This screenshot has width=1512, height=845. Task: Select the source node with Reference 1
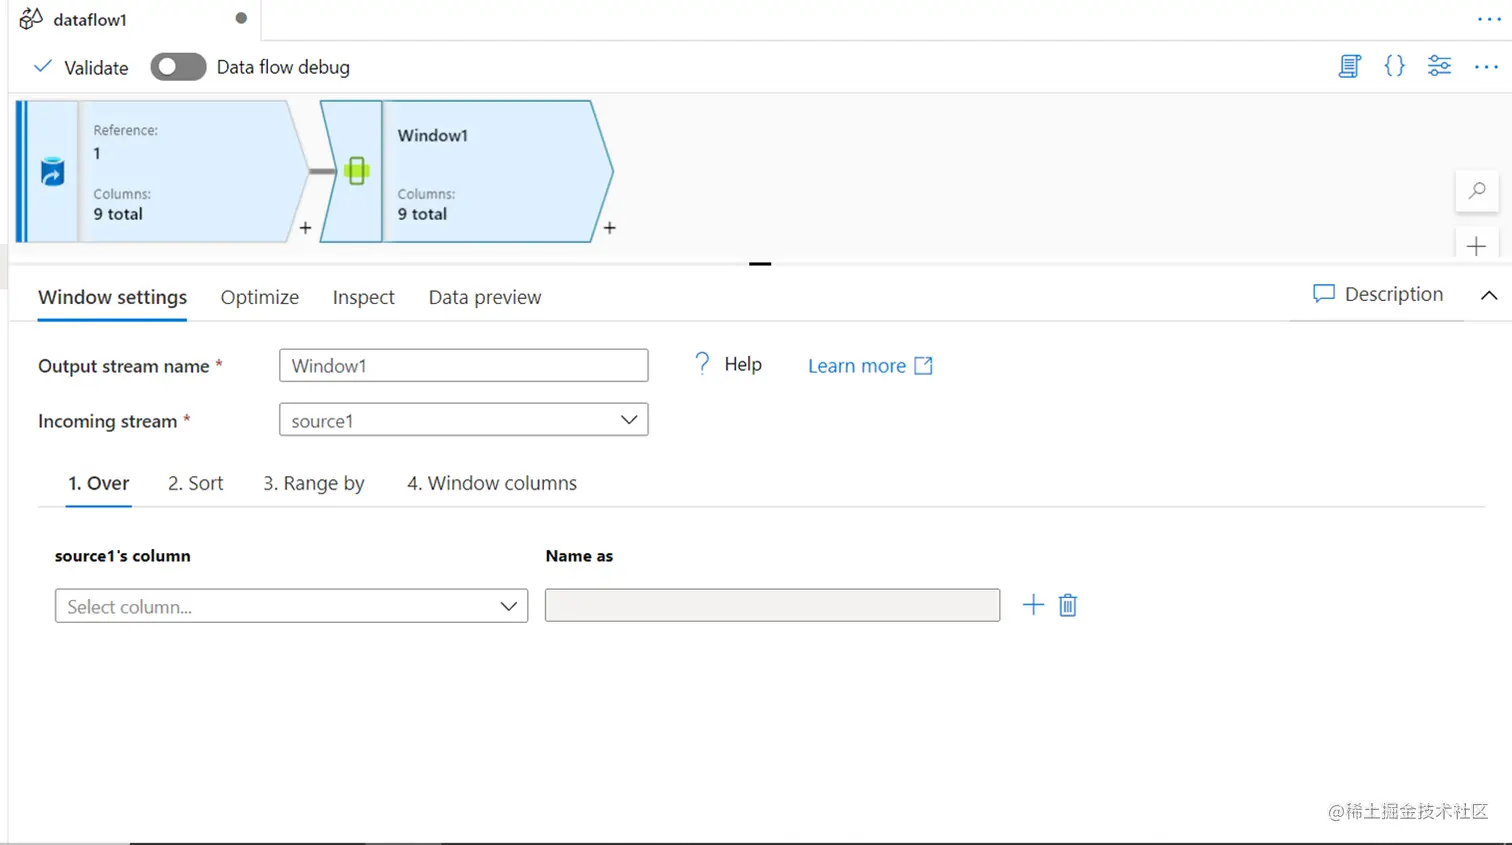point(165,171)
